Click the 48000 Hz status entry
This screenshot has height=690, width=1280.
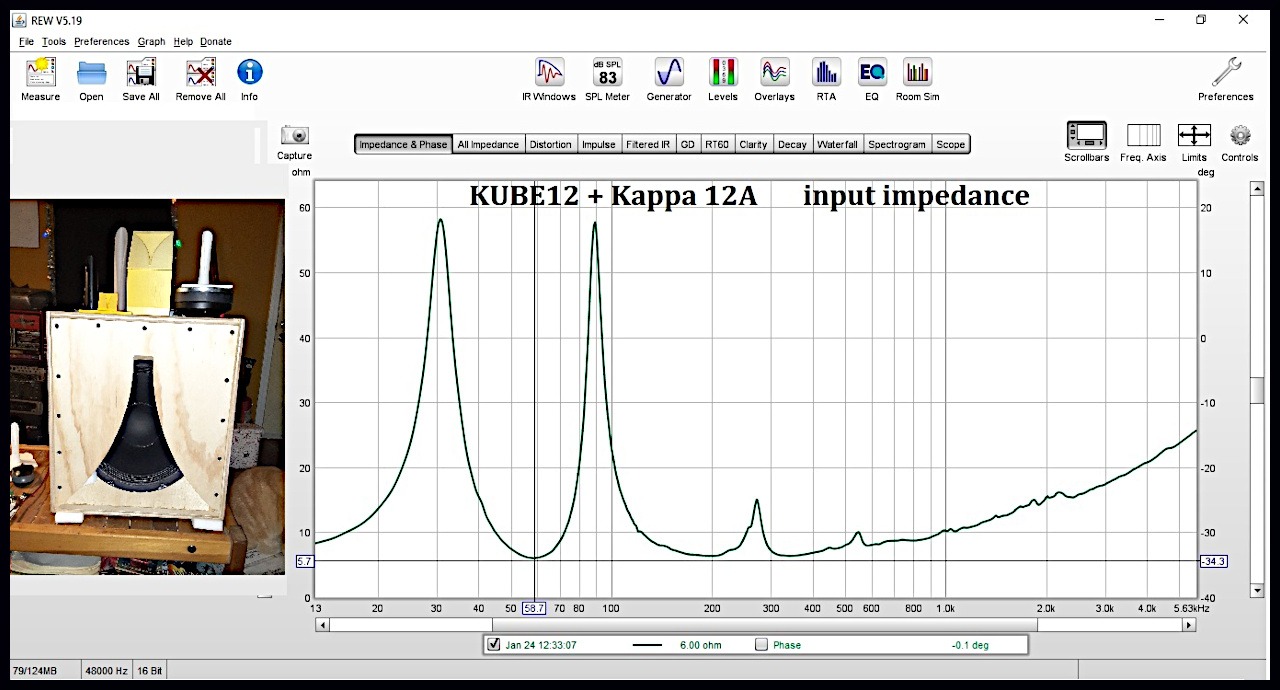tap(106, 670)
